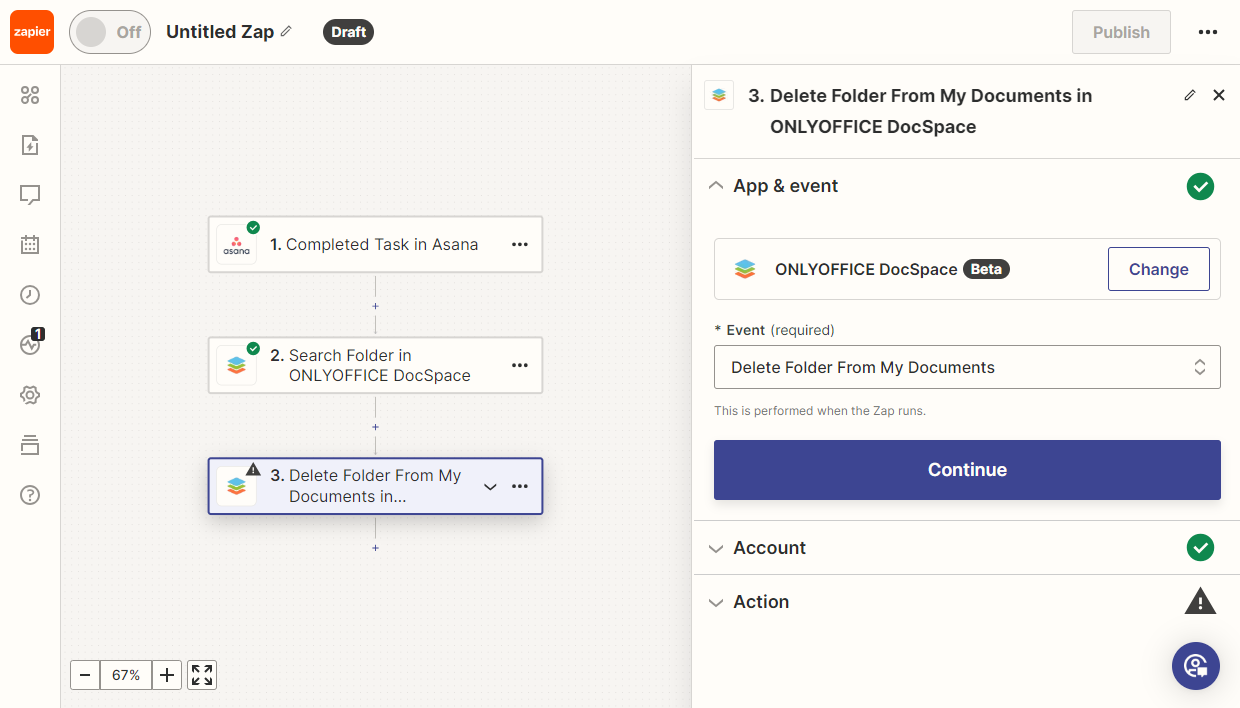Toggle the Zap On/Off switch
This screenshot has height=708, width=1240.
(x=109, y=32)
